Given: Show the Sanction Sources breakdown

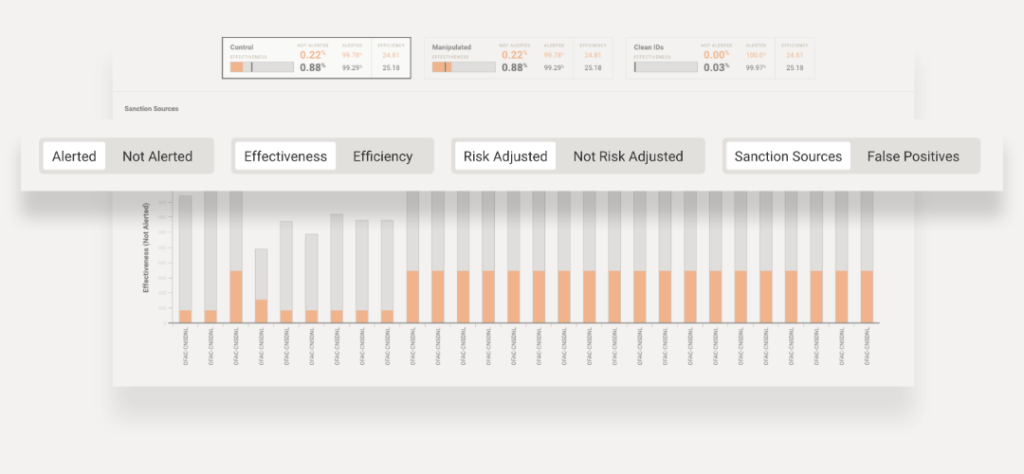Looking at the screenshot, I should (x=788, y=156).
